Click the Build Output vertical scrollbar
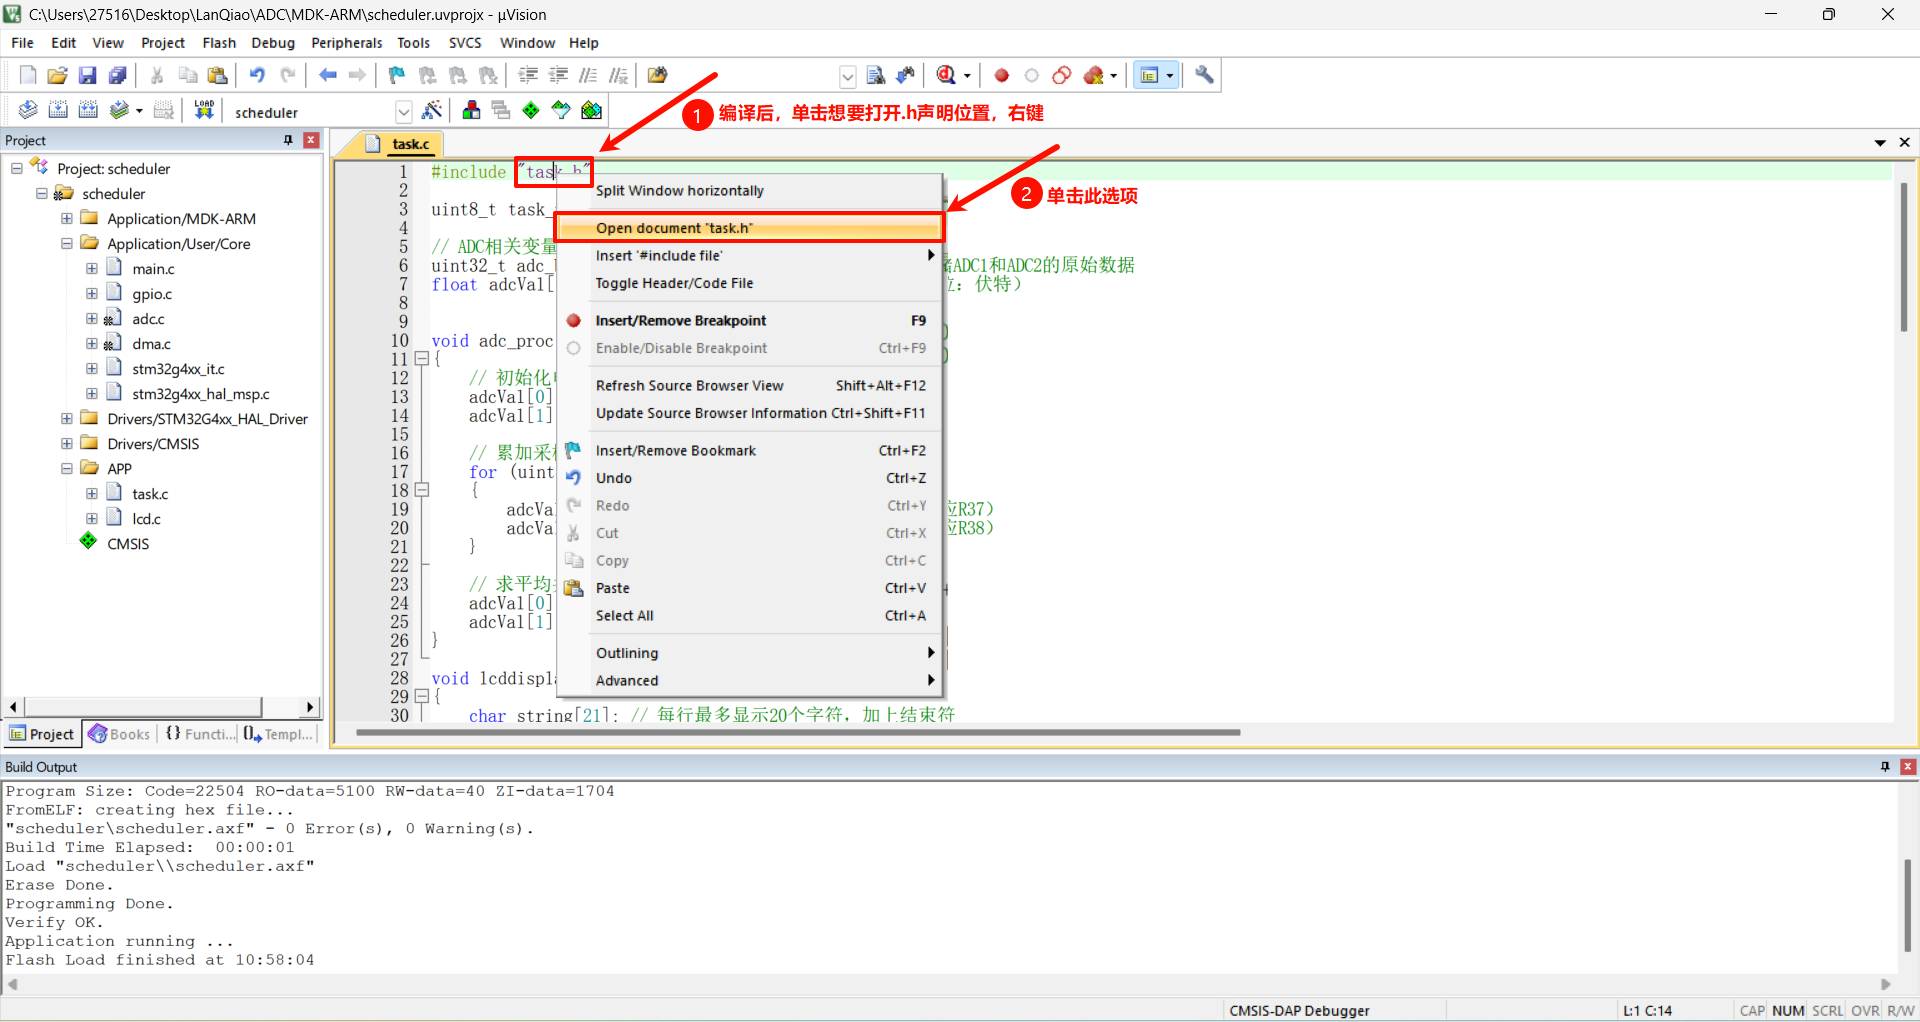Image resolution: width=1920 pixels, height=1022 pixels. [x=1907, y=905]
